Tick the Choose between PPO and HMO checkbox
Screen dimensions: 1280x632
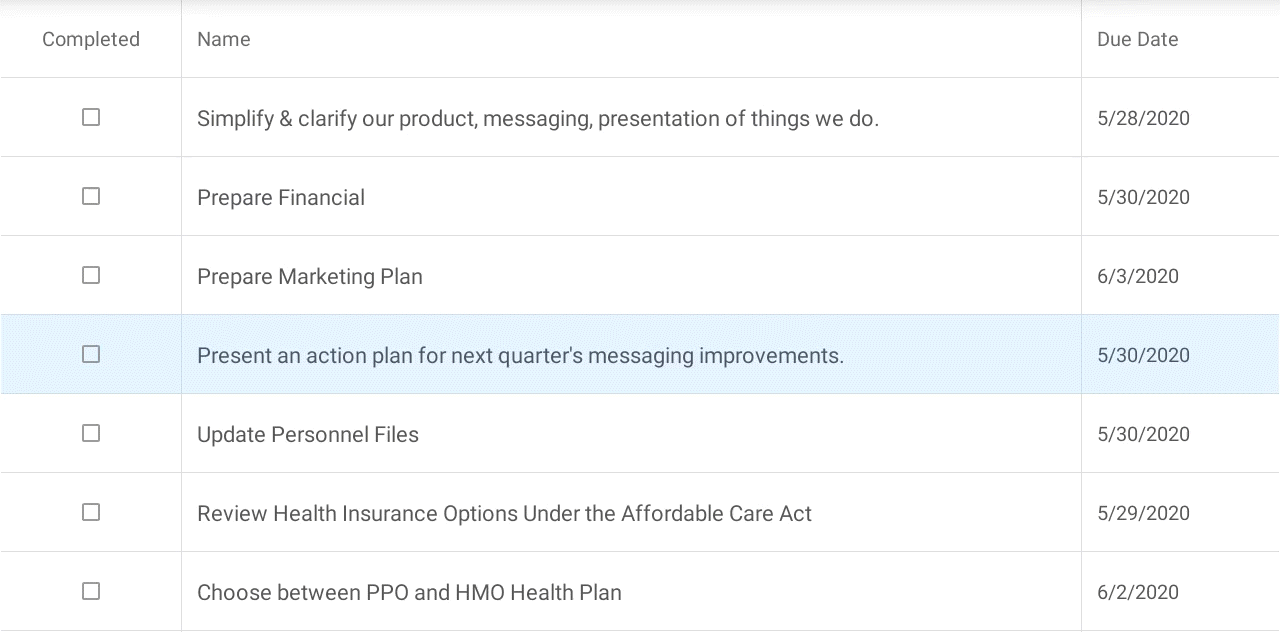[91, 591]
